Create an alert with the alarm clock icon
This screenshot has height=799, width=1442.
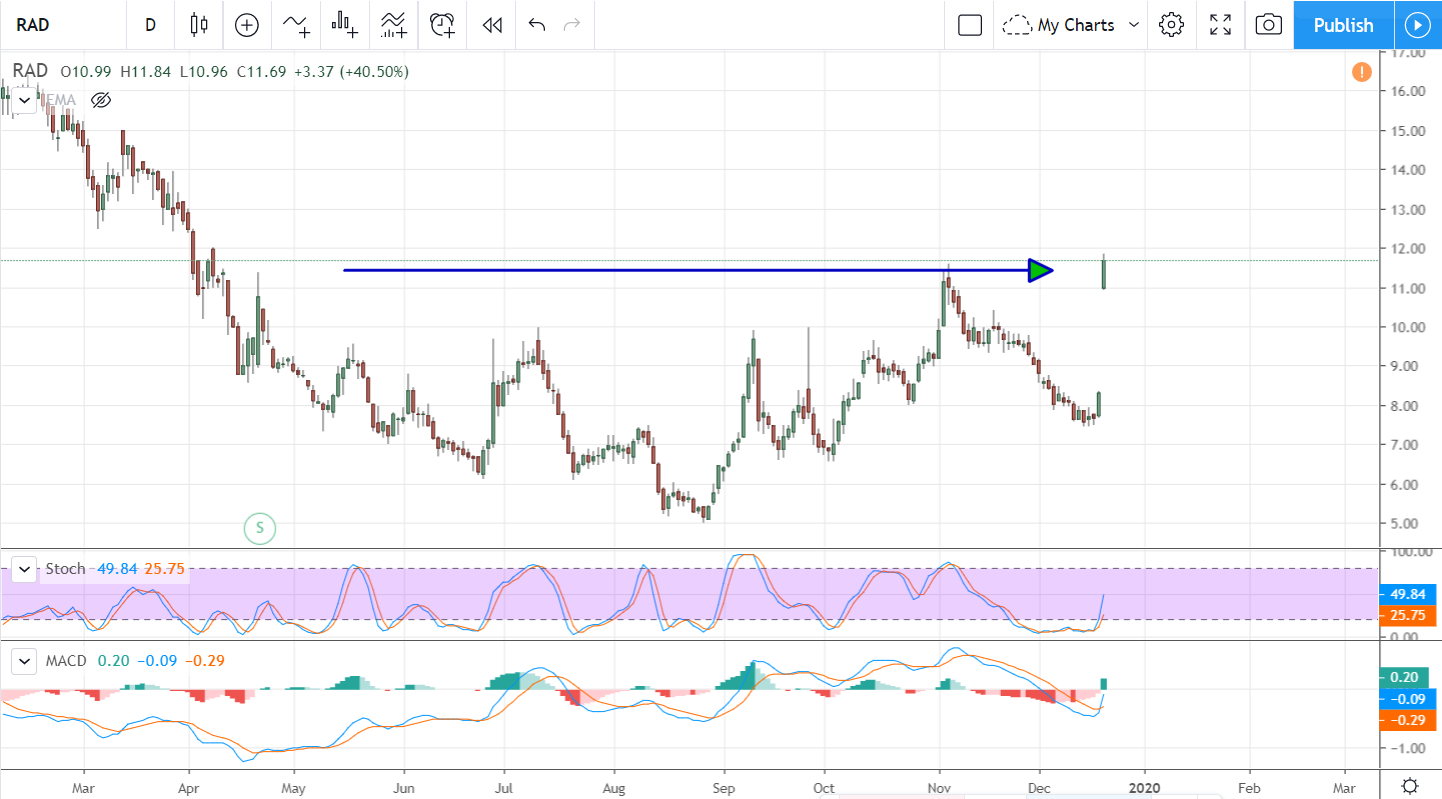[x=442, y=25]
